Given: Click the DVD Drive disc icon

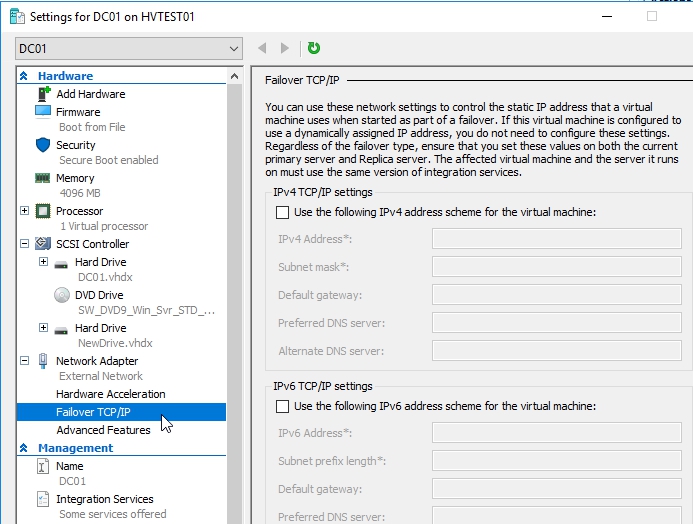Looking at the screenshot, I should coord(61,295).
